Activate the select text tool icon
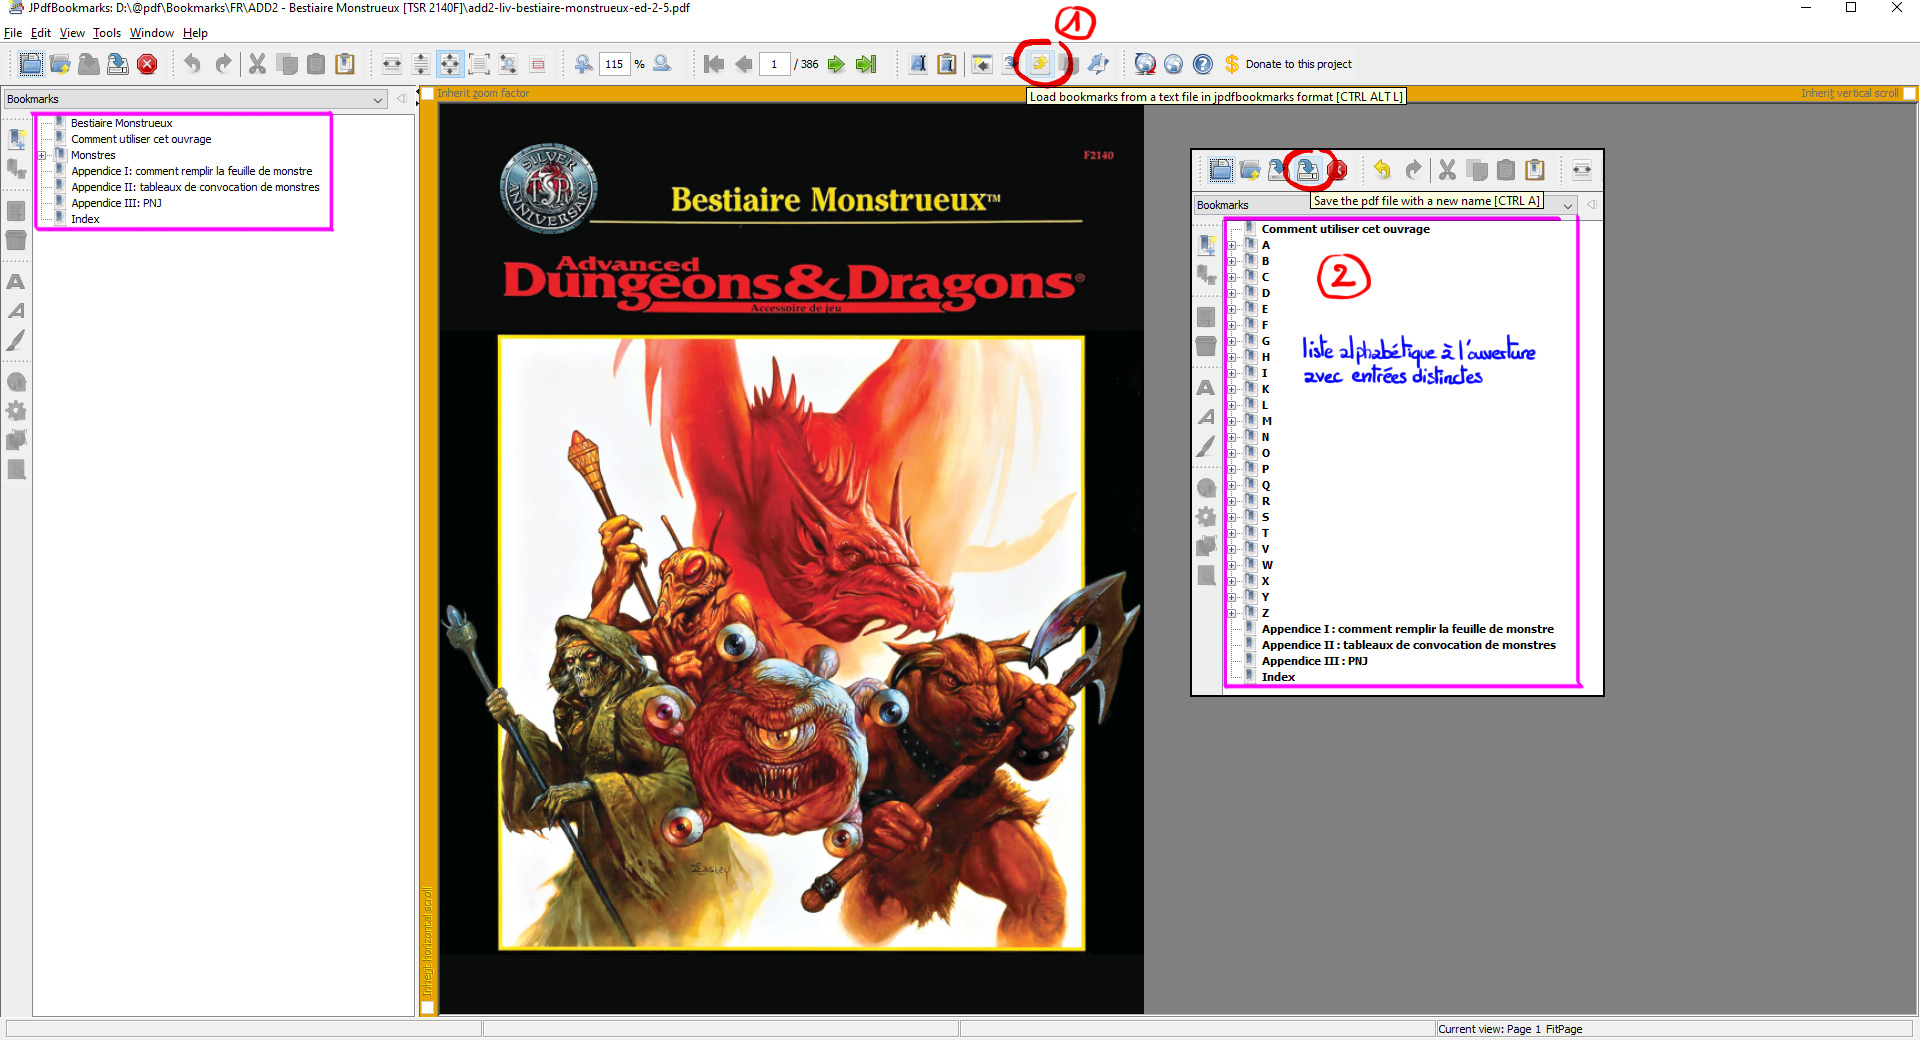 (918, 64)
